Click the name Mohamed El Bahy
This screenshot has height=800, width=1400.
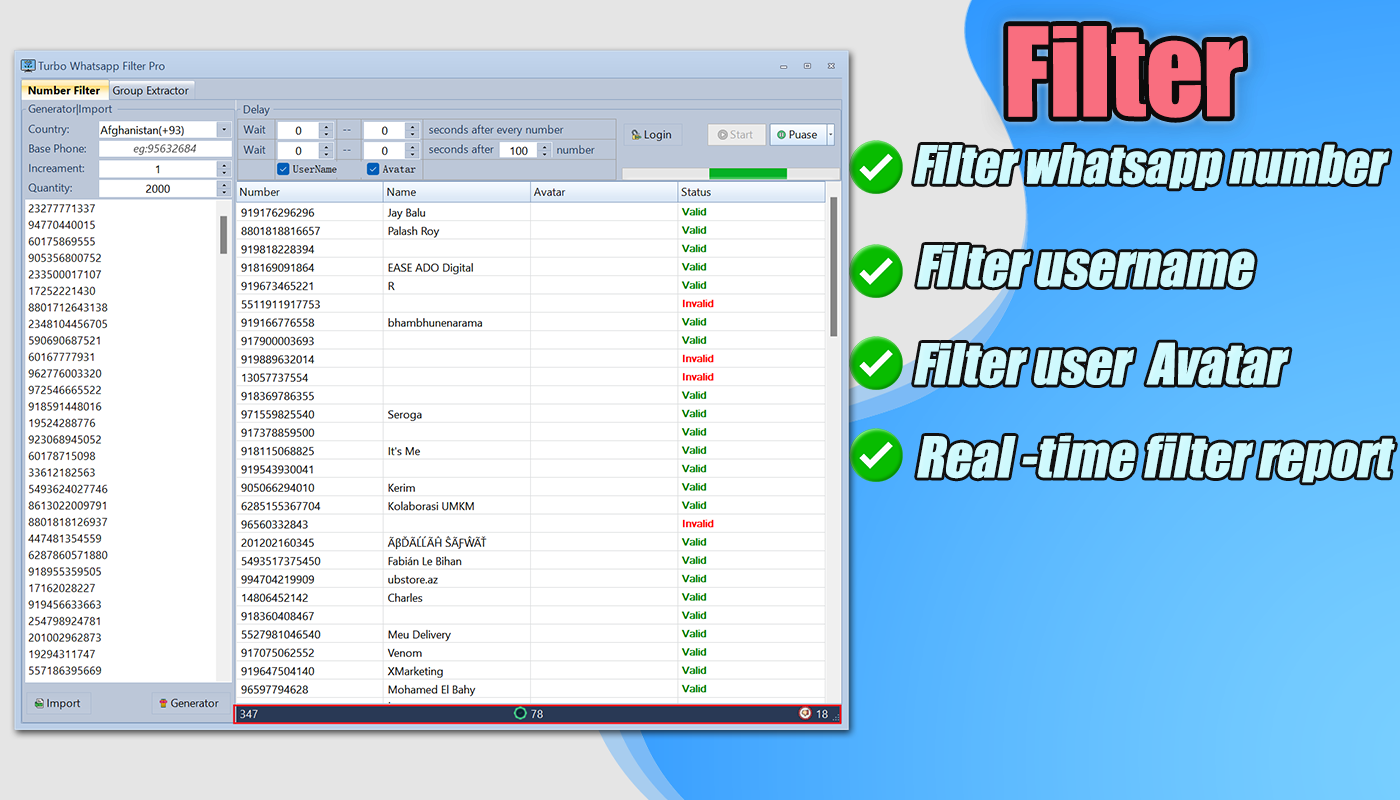tap(431, 690)
